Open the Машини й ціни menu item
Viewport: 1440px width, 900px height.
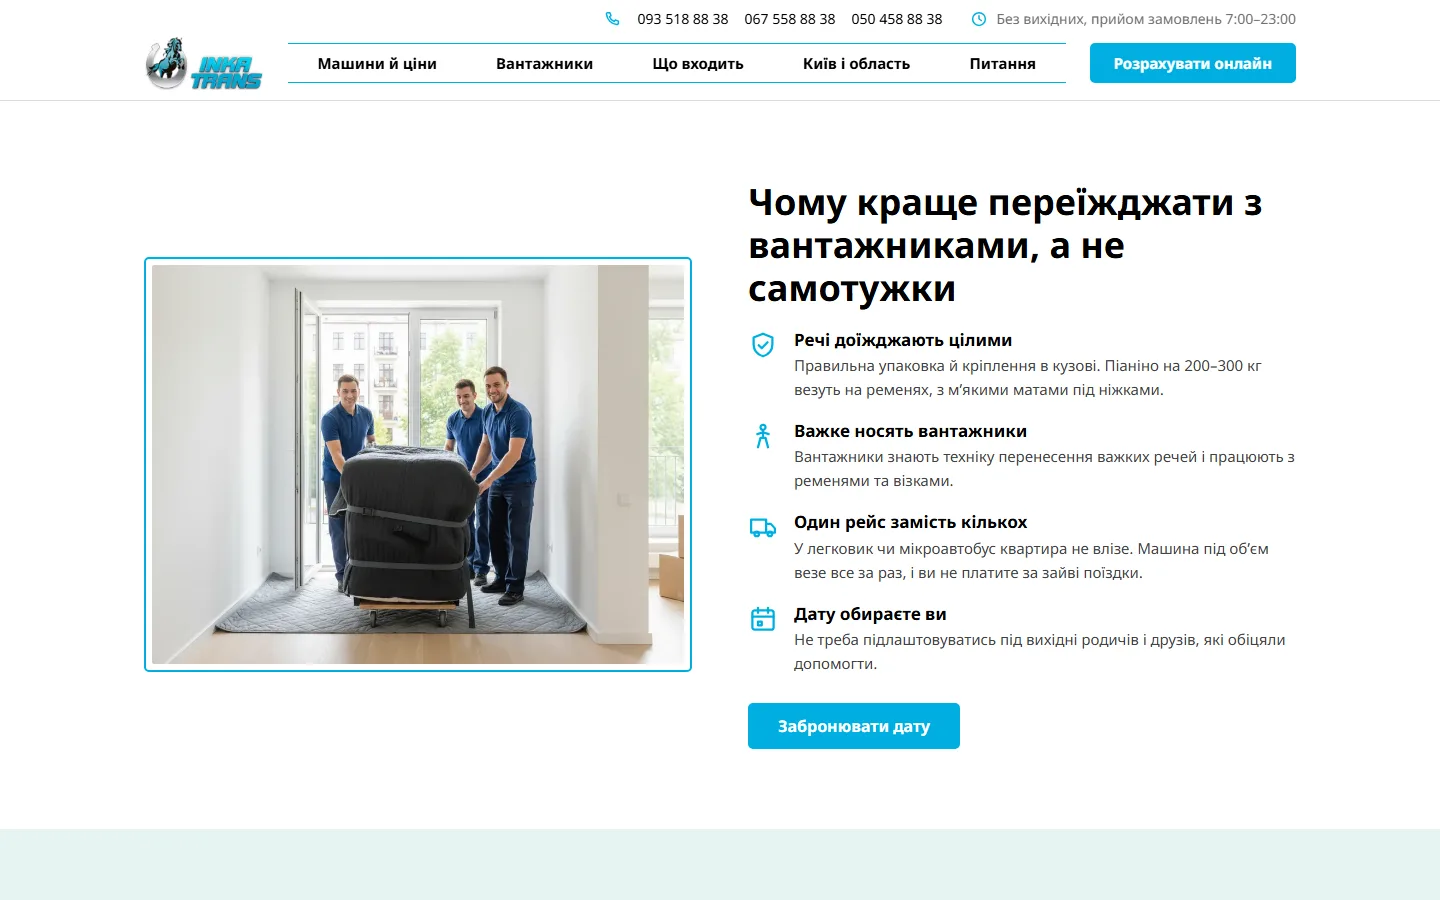click(377, 63)
